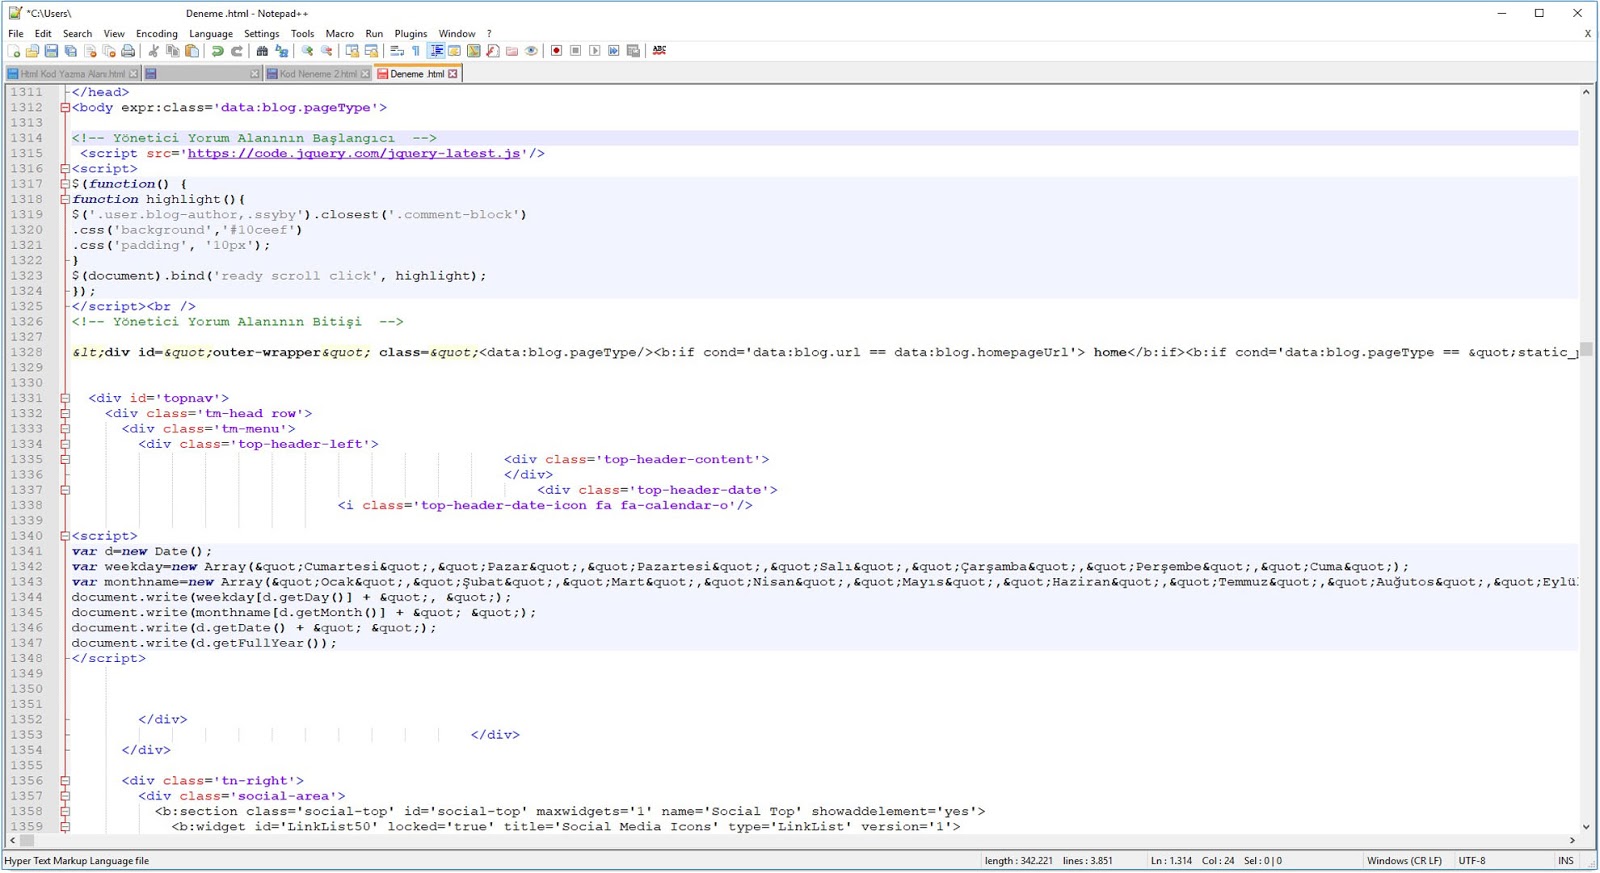
Task: Print the document using the printer icon
Action: coord(128,51)
